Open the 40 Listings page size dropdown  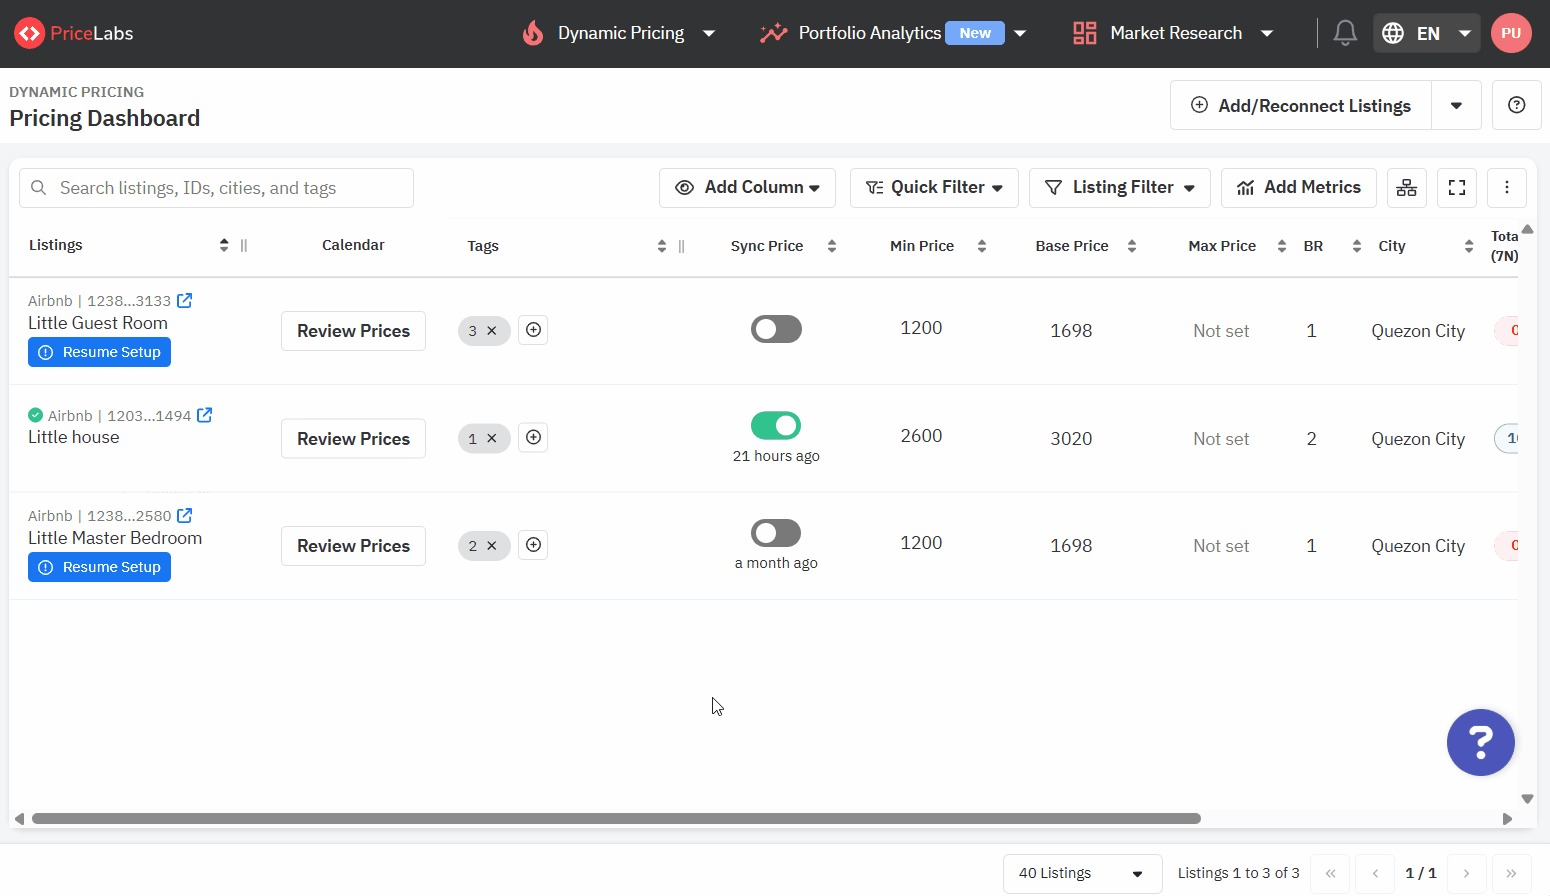1082,873
